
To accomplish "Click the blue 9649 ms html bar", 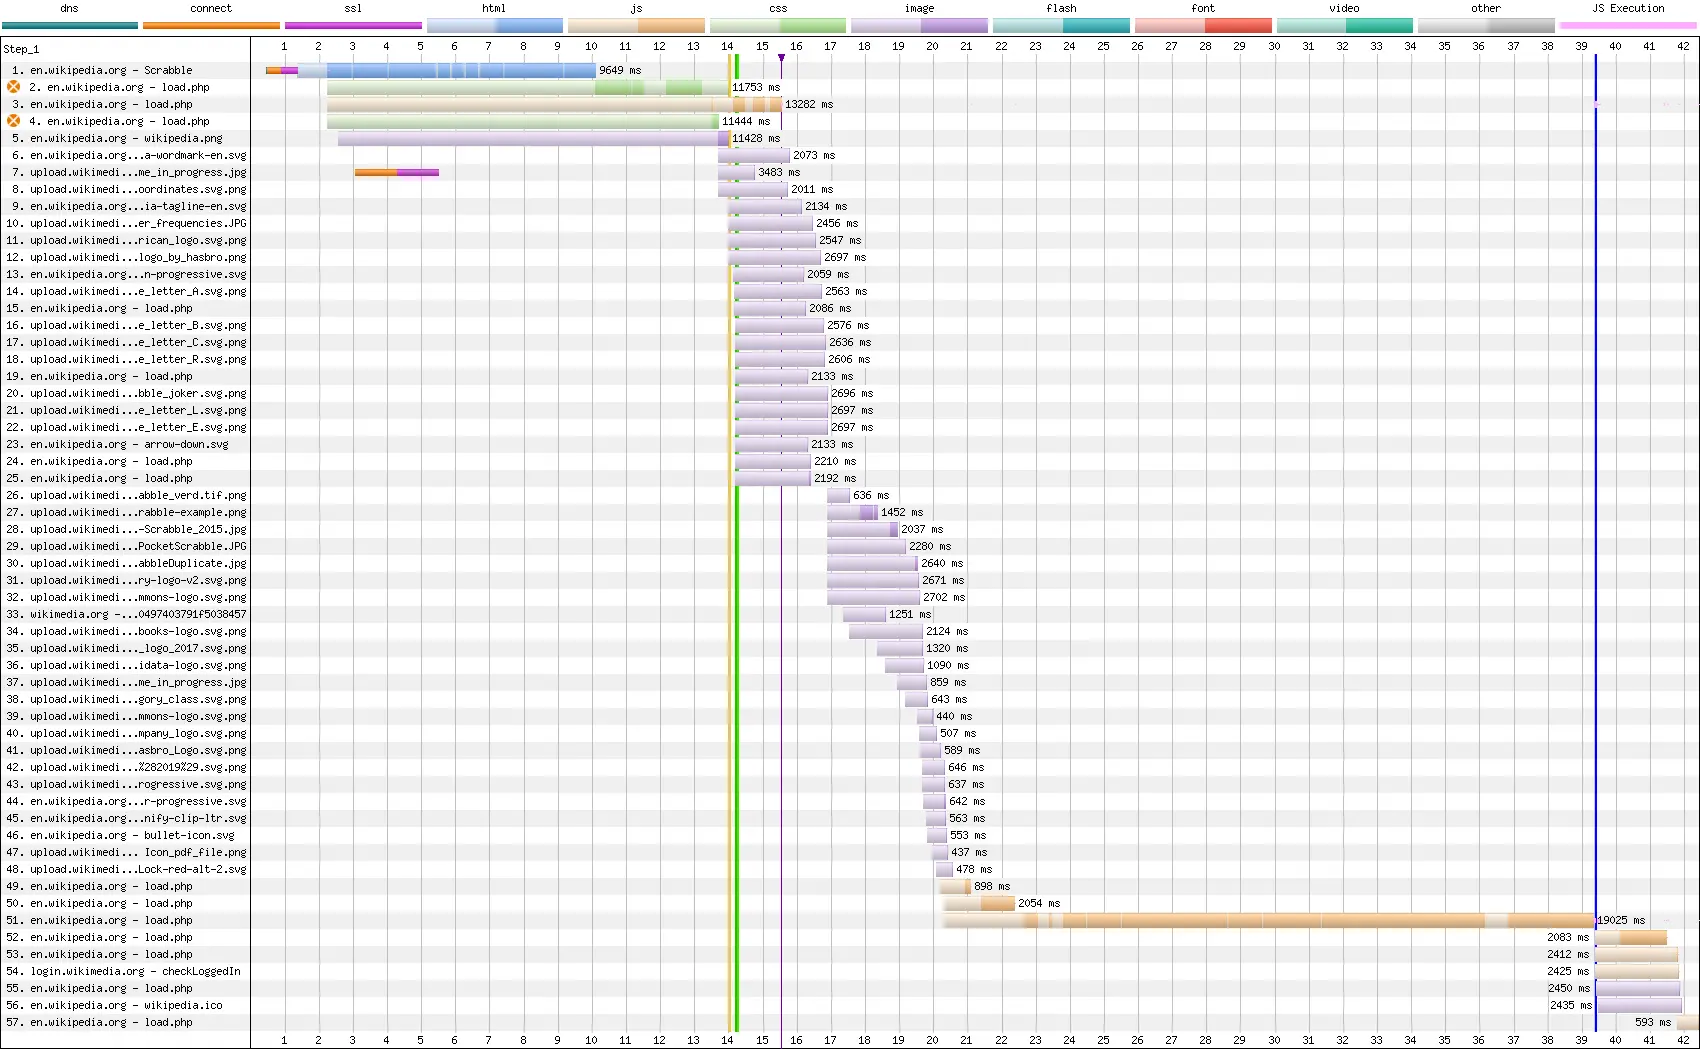I will point(460,70).
